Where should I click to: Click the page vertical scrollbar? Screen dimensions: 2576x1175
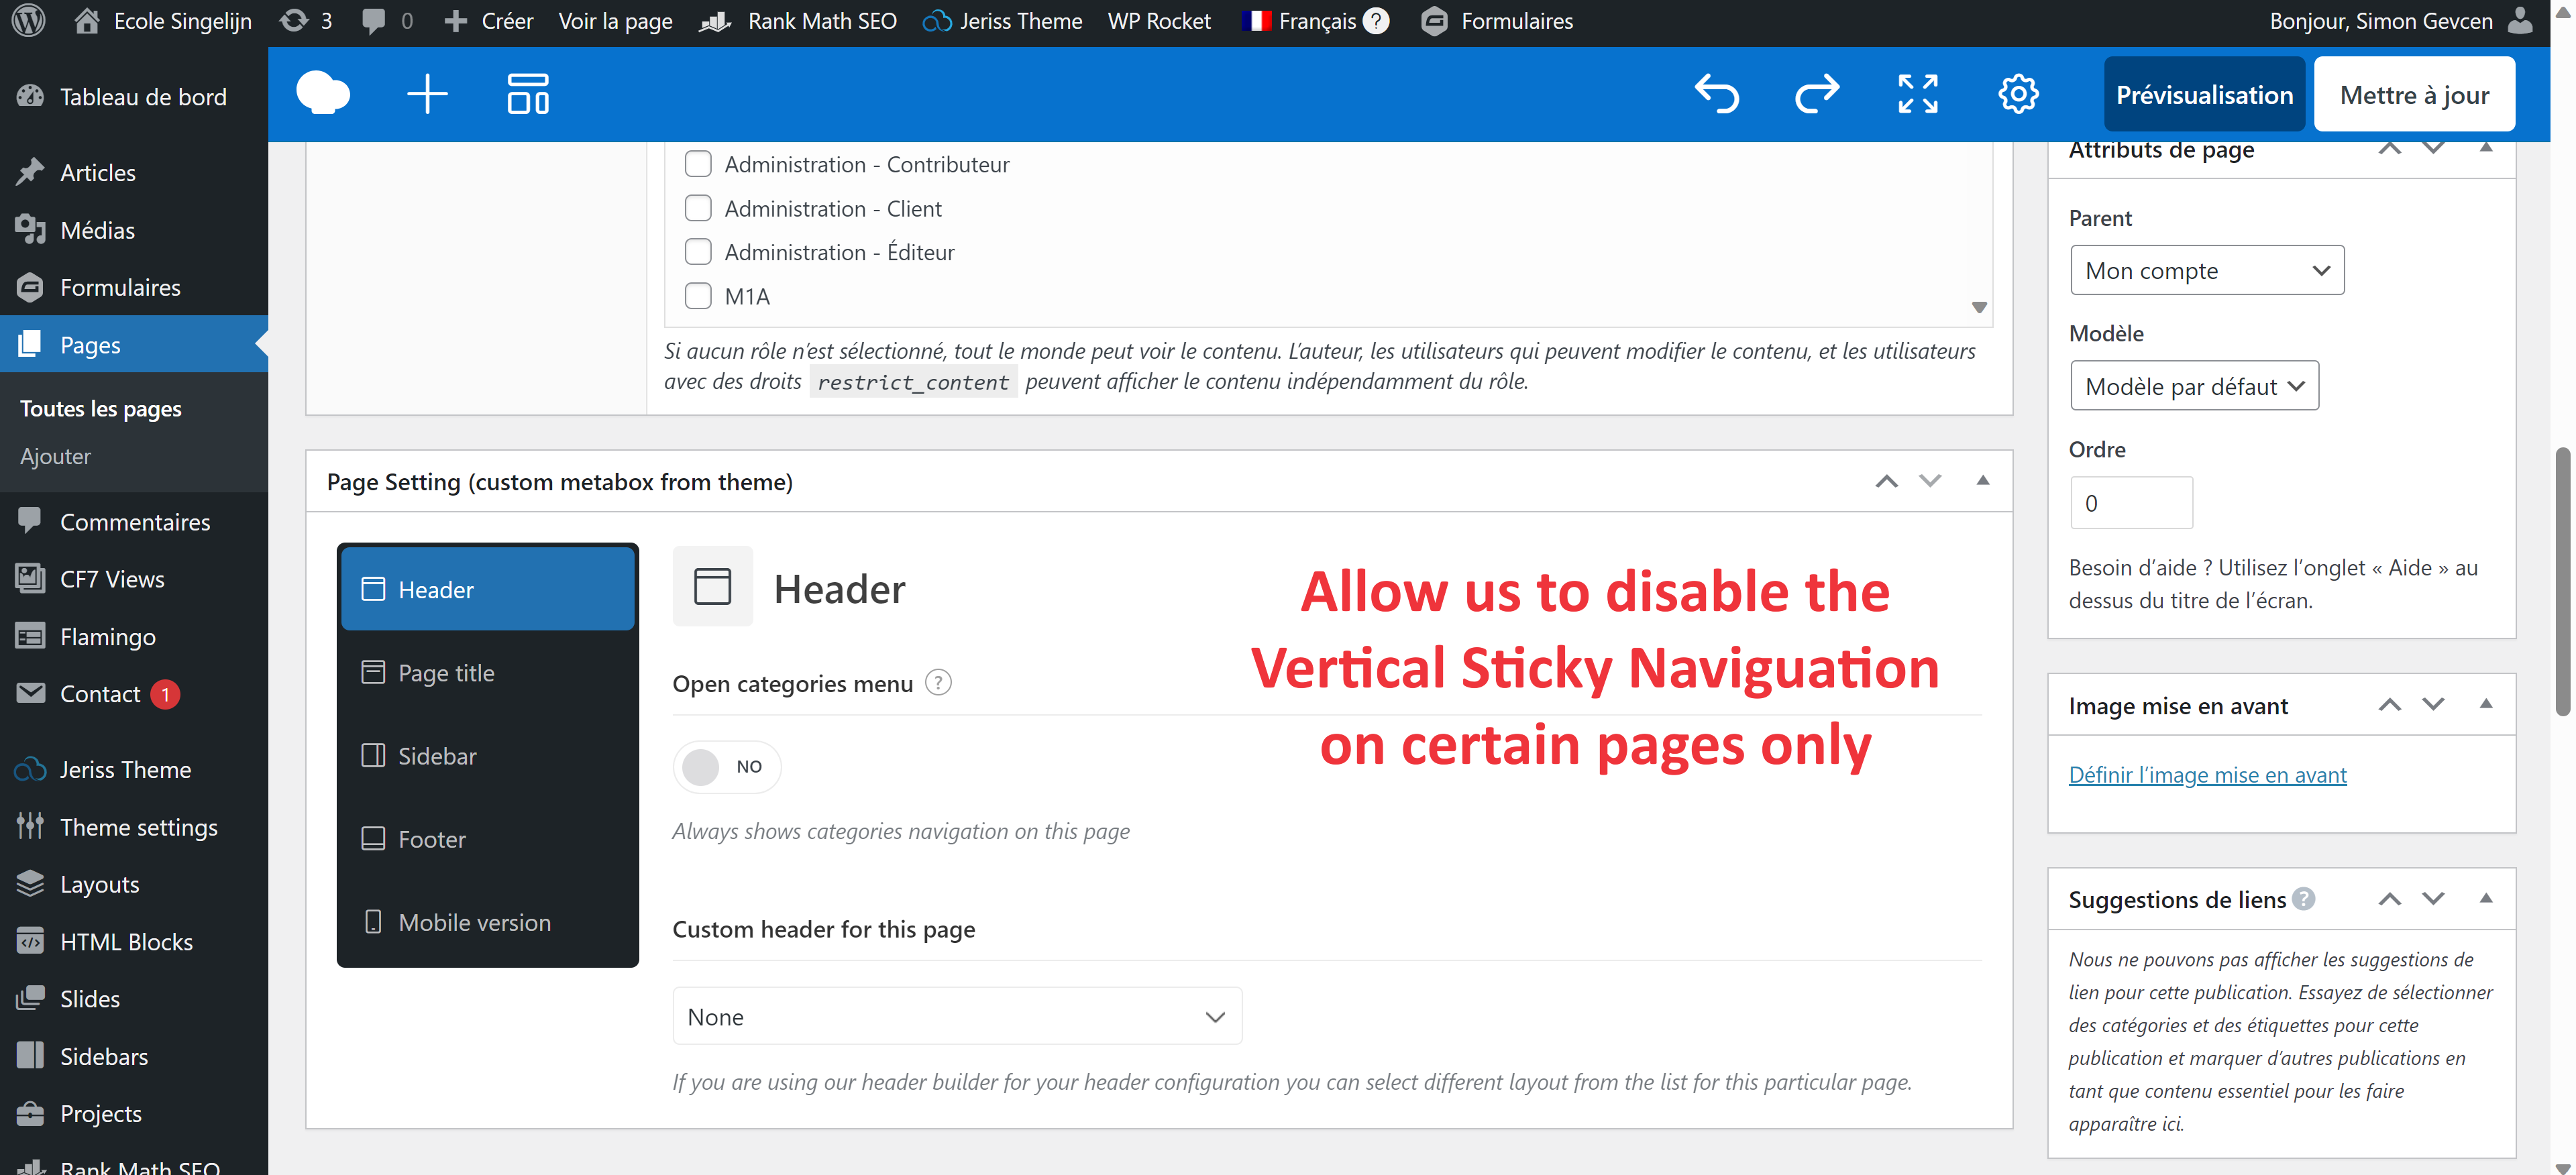tap(2564, 580)
